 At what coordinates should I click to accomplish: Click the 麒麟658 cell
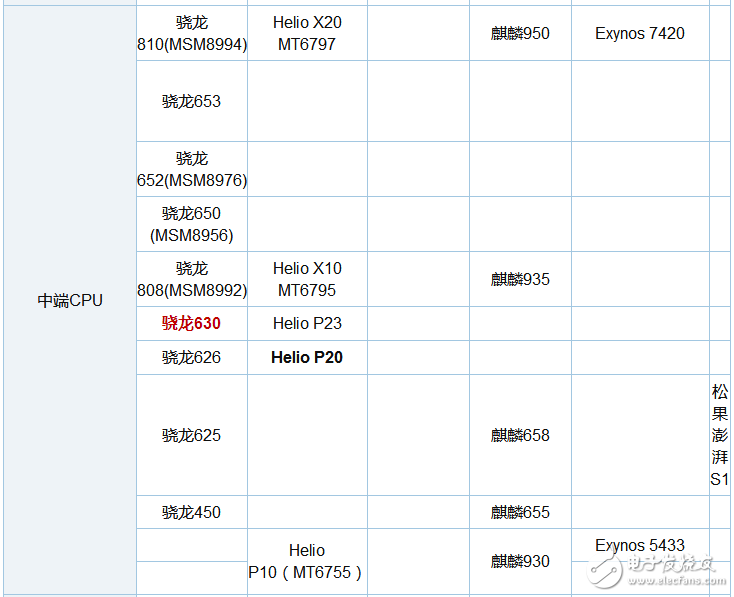[520, 435]
